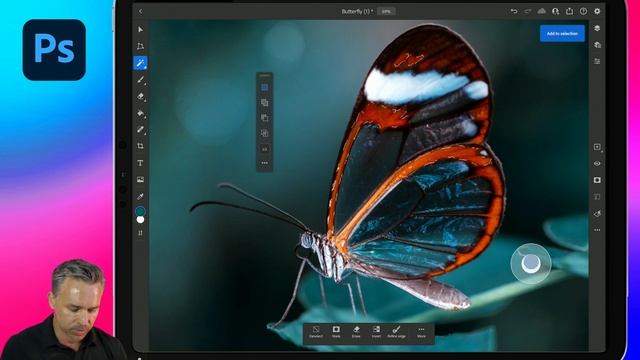This screenshot has height=360, width=640.
Task: Open More in the selection bar
Action: tap(421, 332)
